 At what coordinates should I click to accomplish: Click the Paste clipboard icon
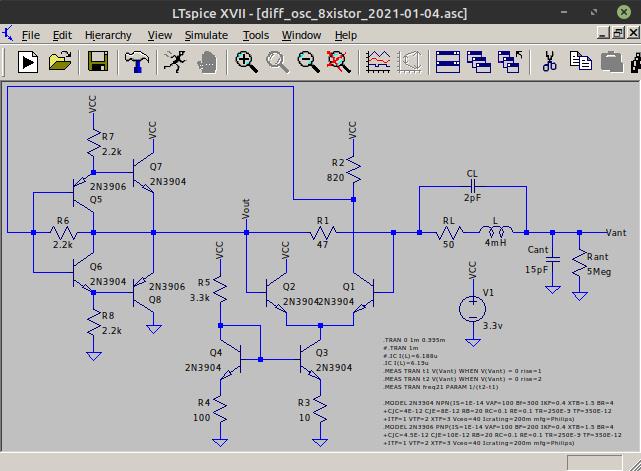(x=612, y=62)
